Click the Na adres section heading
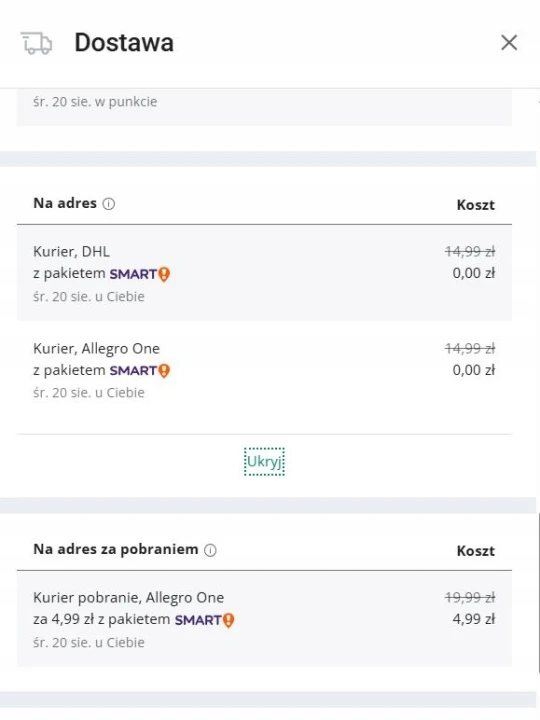 tap(65, 203)
